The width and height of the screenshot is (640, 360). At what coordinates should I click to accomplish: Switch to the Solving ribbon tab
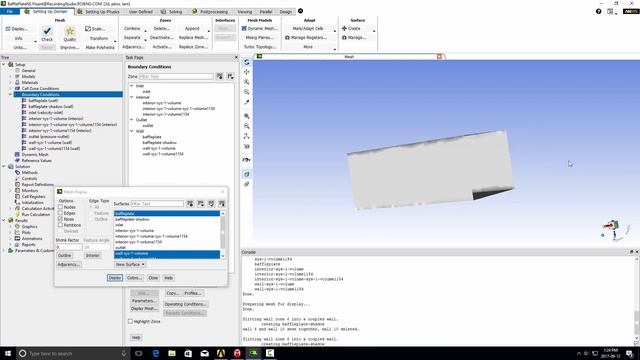[x=172, y=11]
